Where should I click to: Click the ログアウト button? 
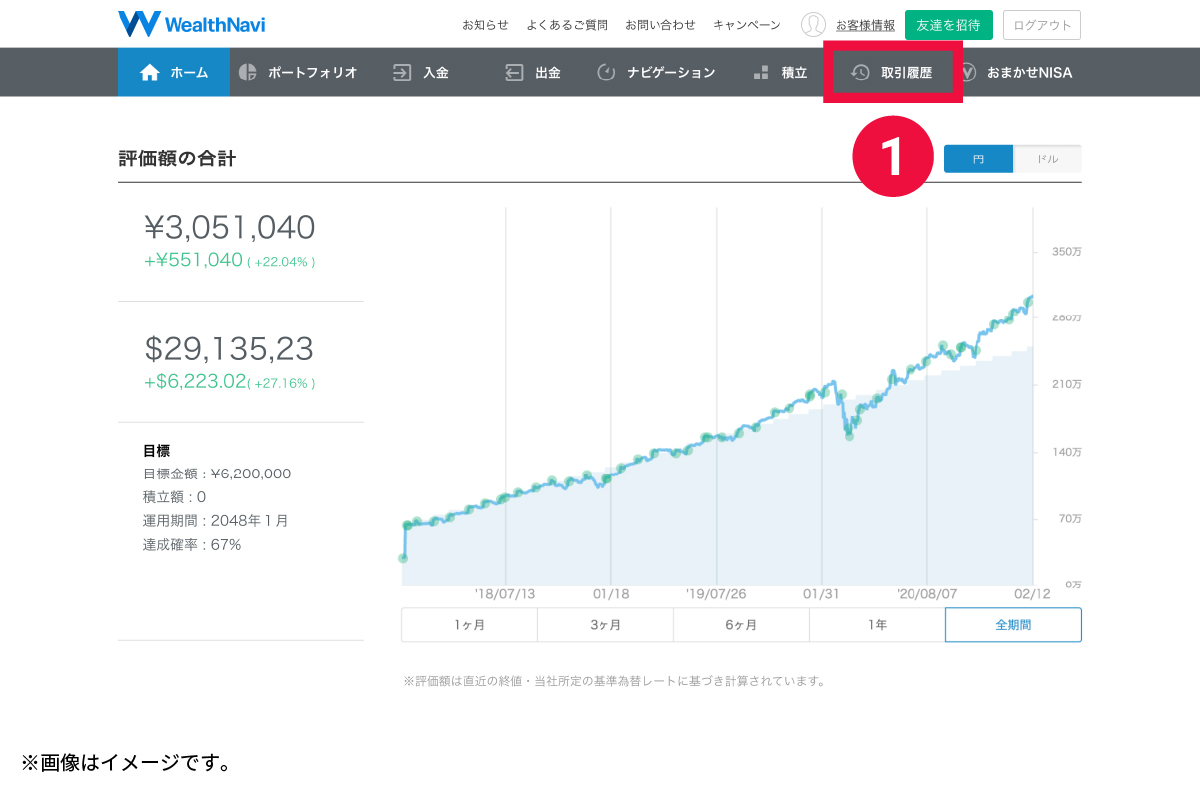pos(1041,25)
